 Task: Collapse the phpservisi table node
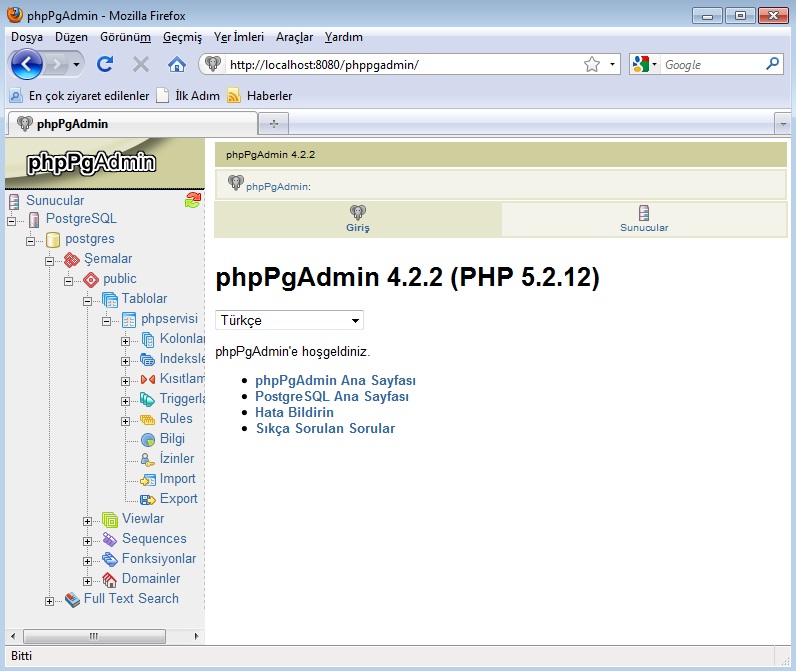tap(106, 321)
